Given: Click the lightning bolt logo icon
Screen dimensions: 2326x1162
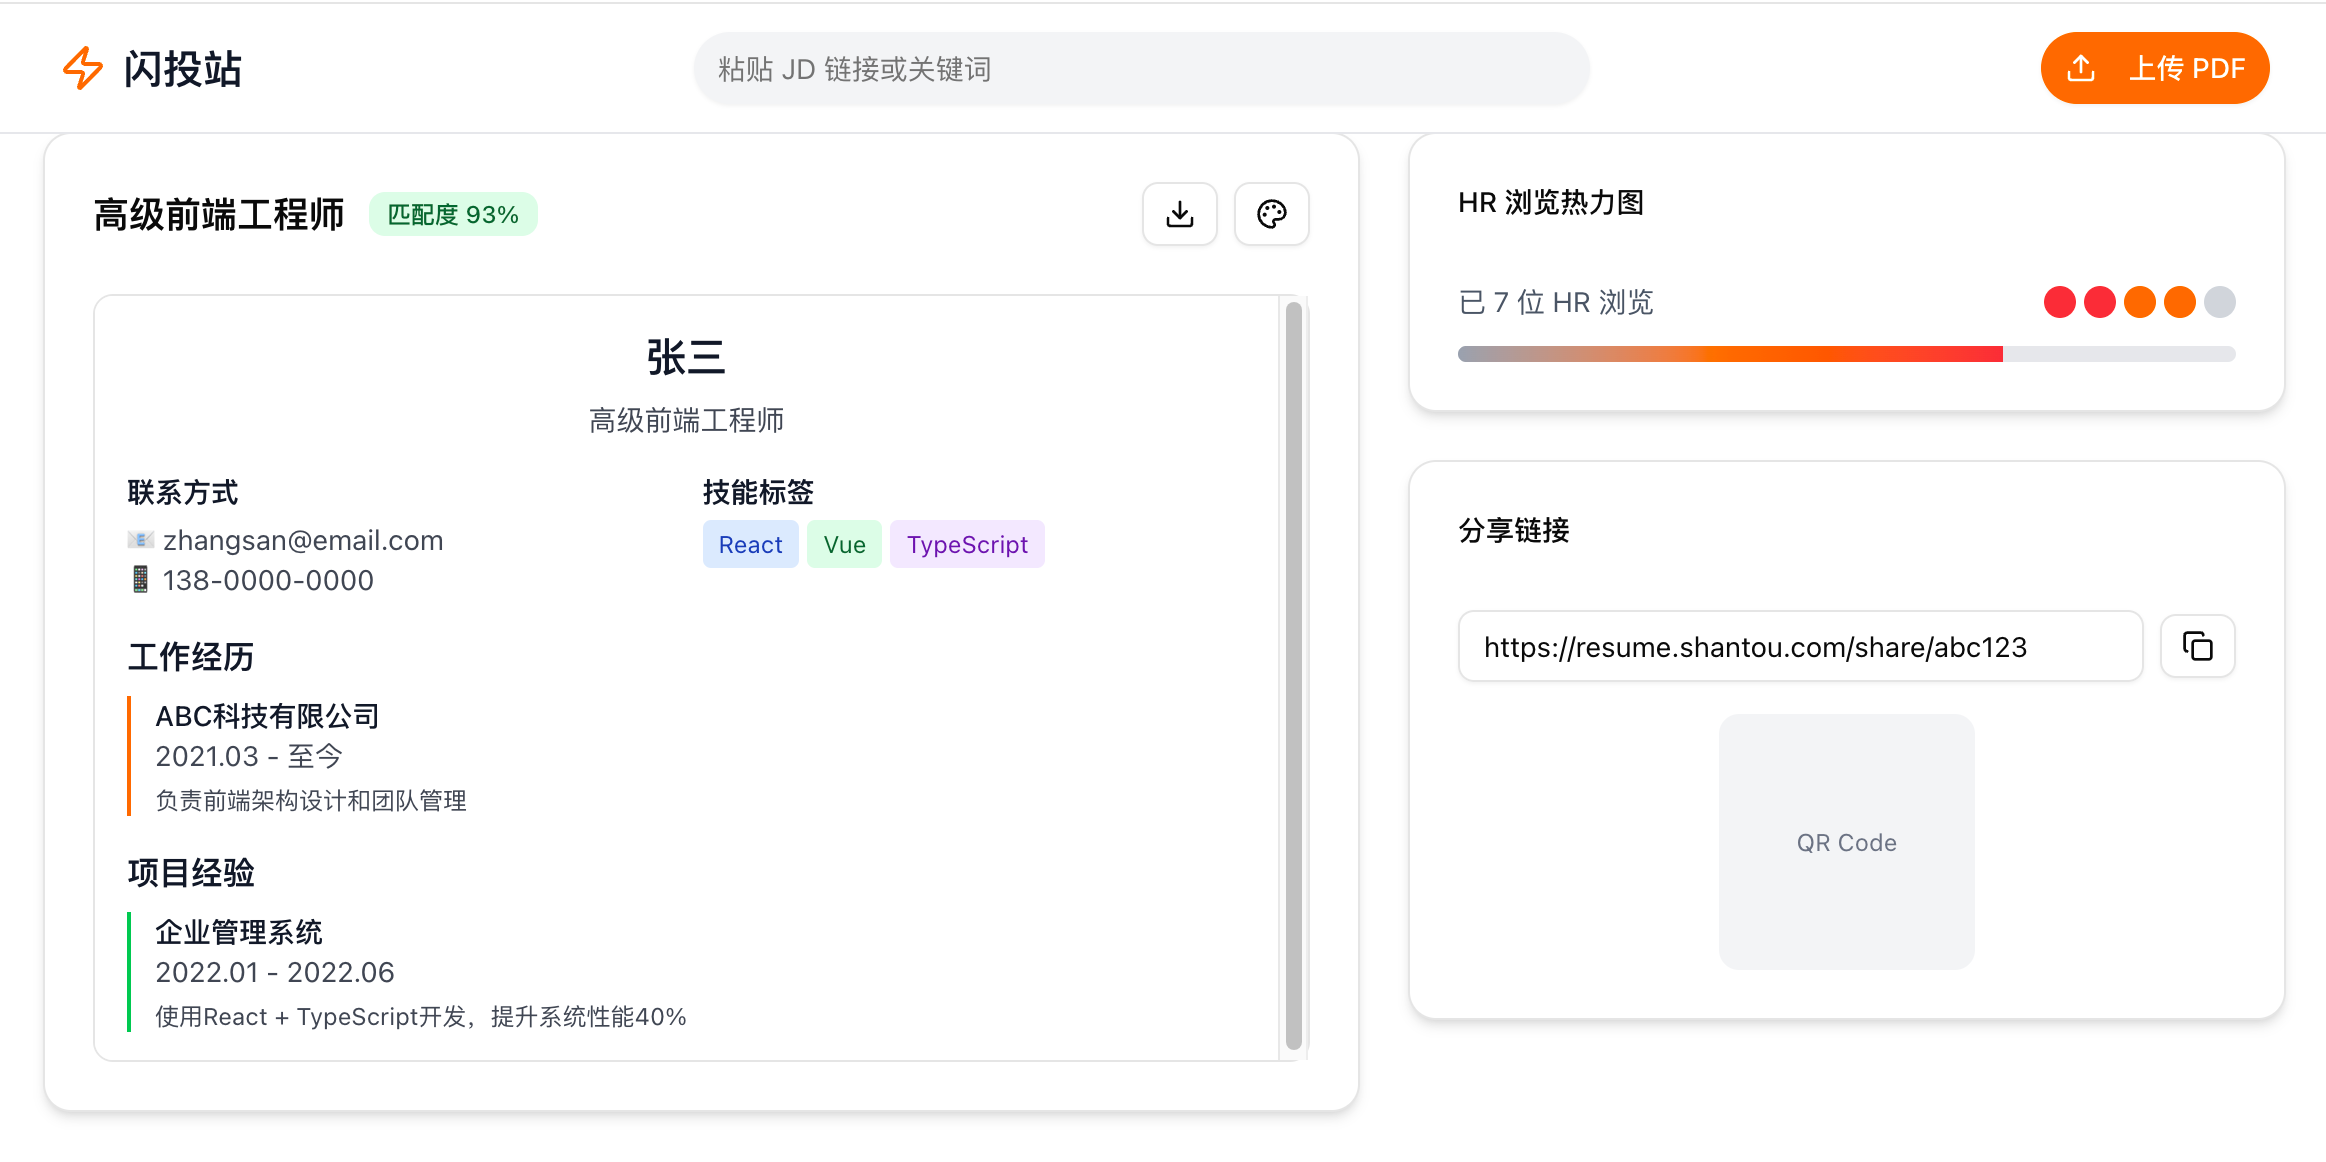Looking at the screenshot, I should pos(83,68).
